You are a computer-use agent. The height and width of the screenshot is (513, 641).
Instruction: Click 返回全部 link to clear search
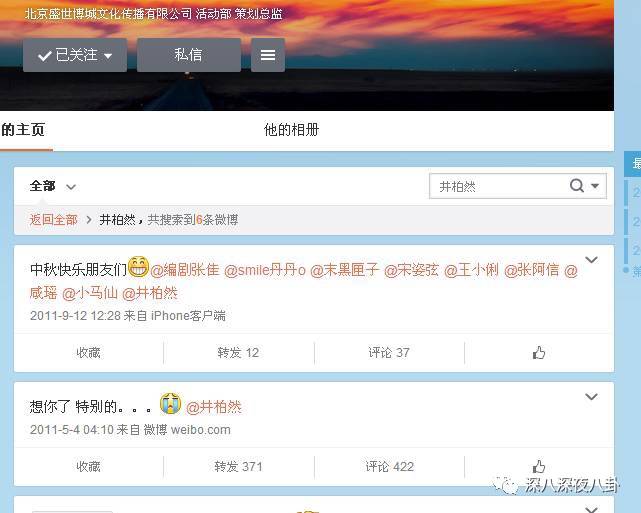(x=54, y=220)
